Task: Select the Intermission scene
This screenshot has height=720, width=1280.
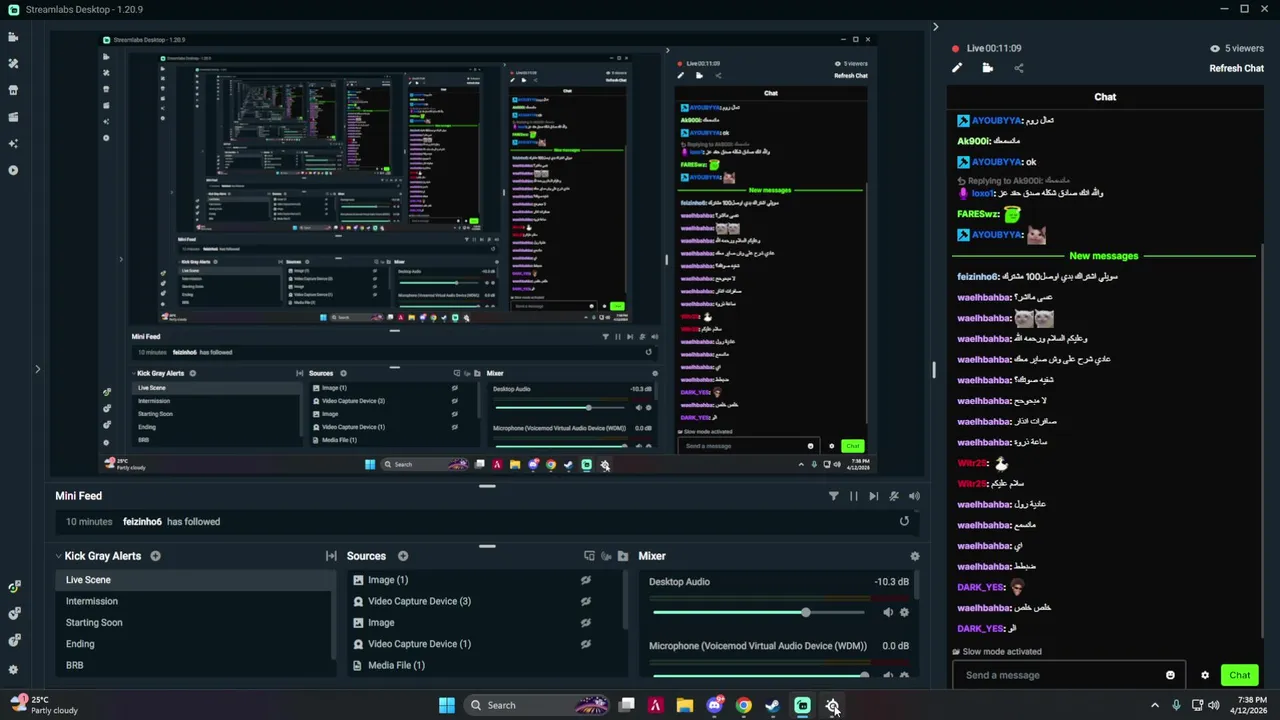Action: point(195,601)
